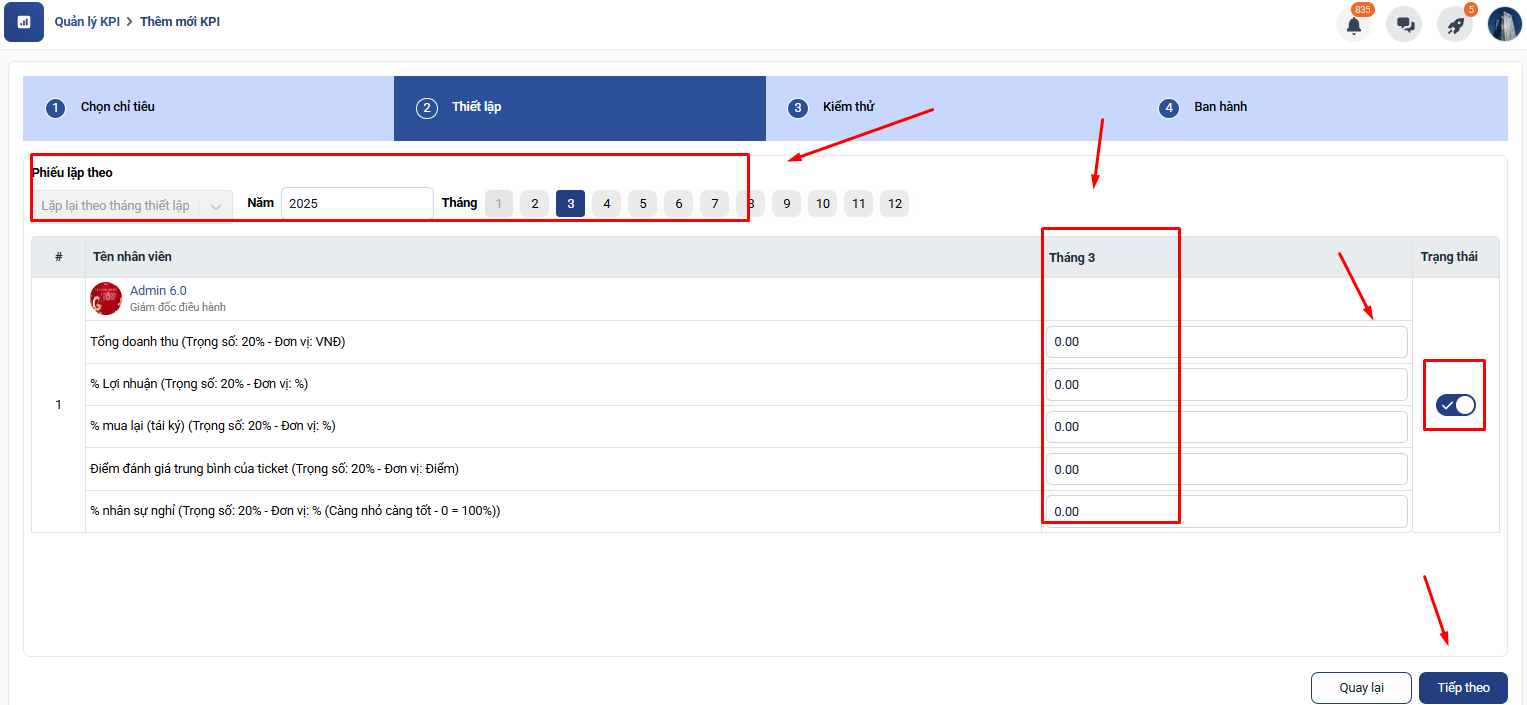Click the Tiếp theo button
1527x705 pixels.
point(1463,688)
